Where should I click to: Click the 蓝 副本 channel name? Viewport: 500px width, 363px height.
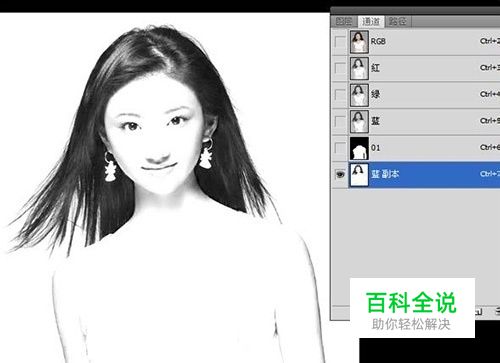coord(385,174)
